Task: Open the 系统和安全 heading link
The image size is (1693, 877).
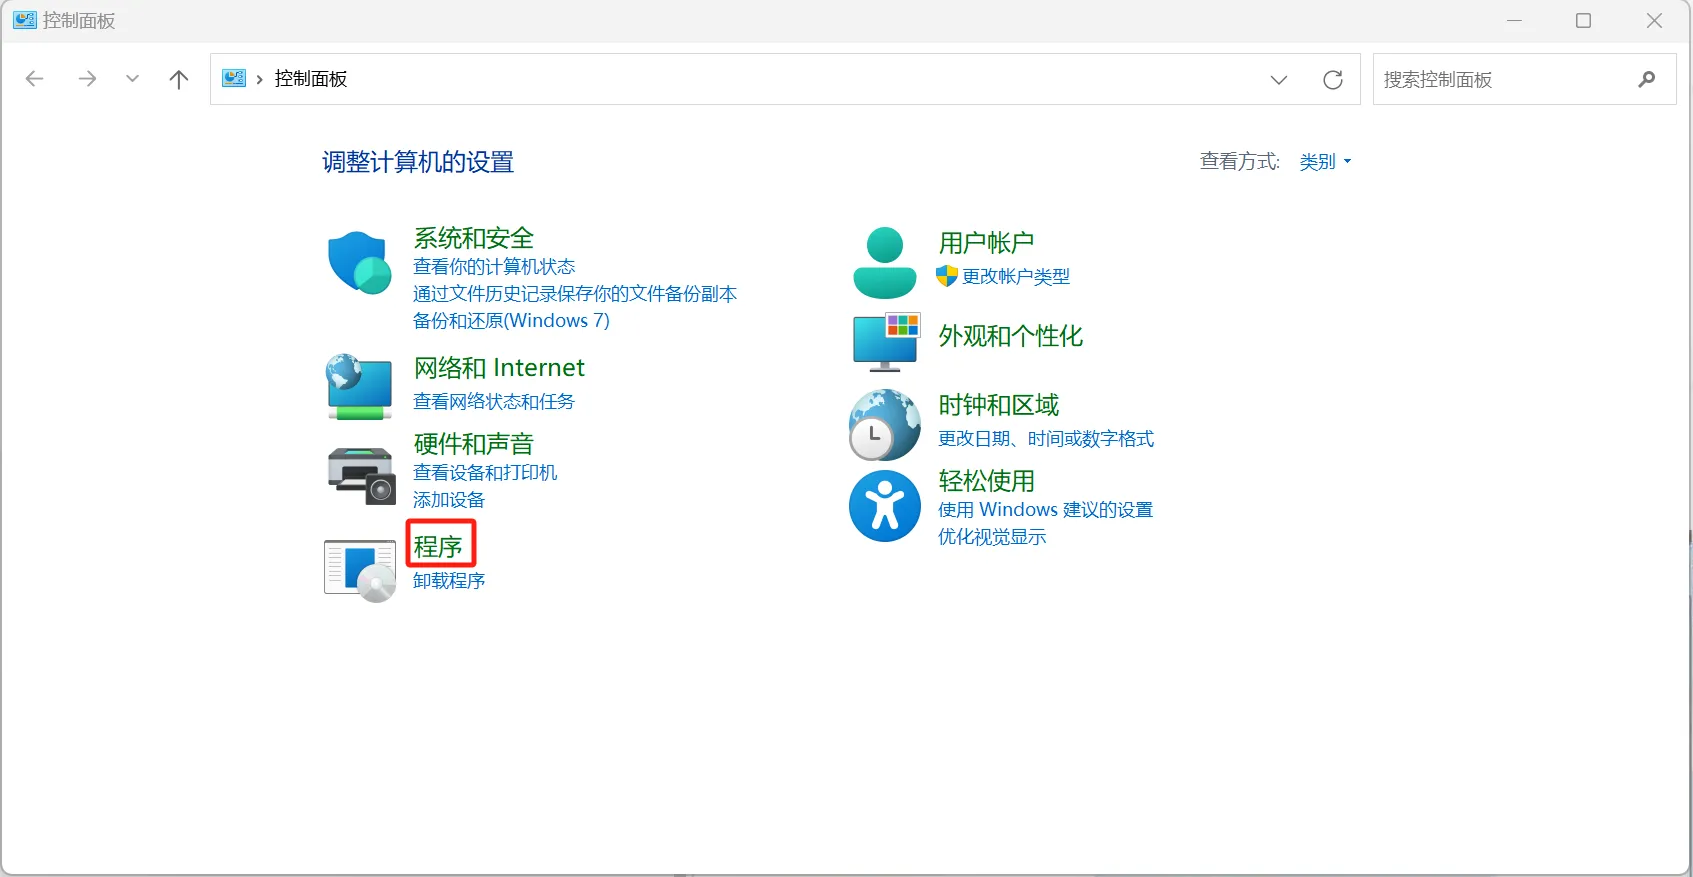Action: (474, 238)
